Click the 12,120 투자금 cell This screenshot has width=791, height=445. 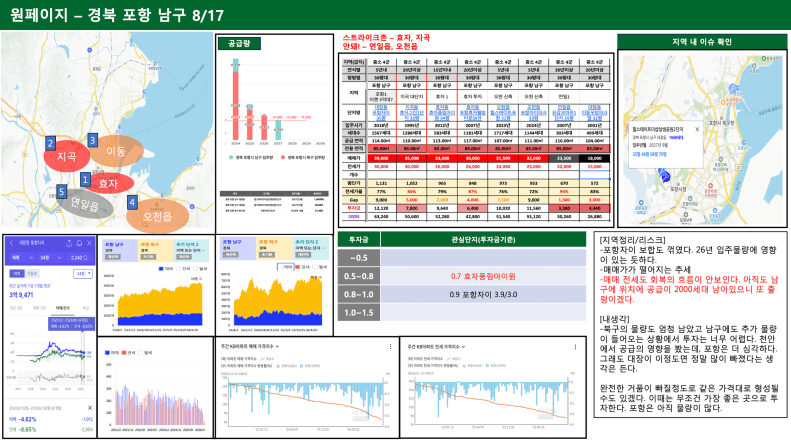(x=381, y=208)
